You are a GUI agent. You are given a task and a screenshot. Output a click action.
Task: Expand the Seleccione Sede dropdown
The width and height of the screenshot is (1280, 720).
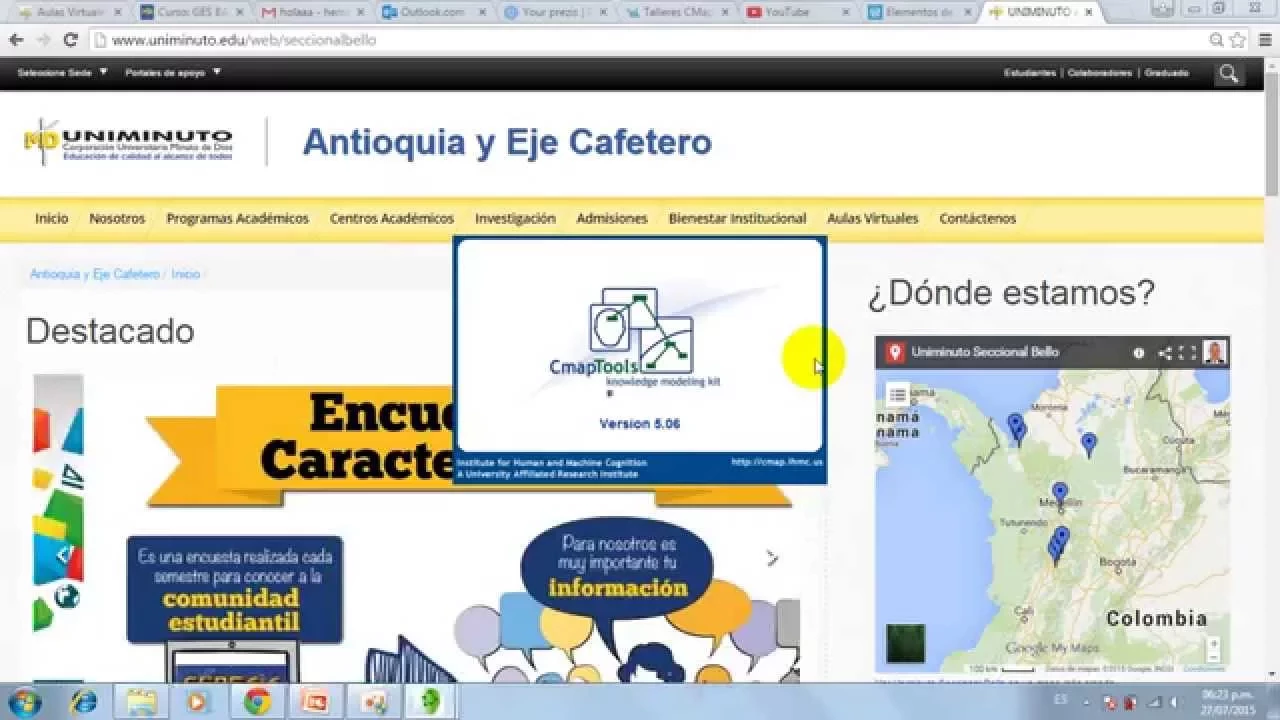63,72
